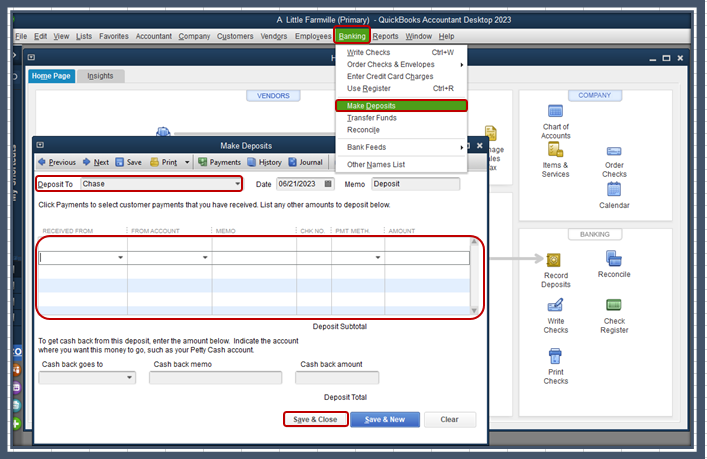Click Print in Make Deposits toolbar
This screenshot has width=707, height=459.
pos(164,162)
